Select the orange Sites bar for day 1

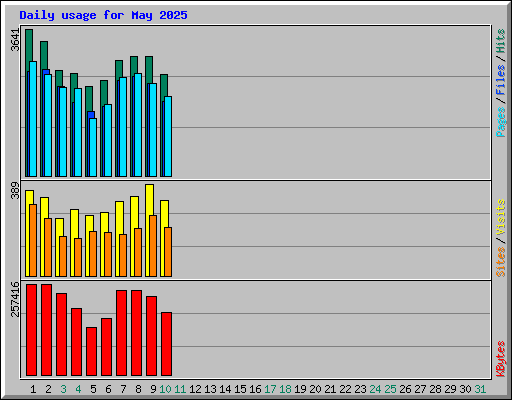[33, 240]
